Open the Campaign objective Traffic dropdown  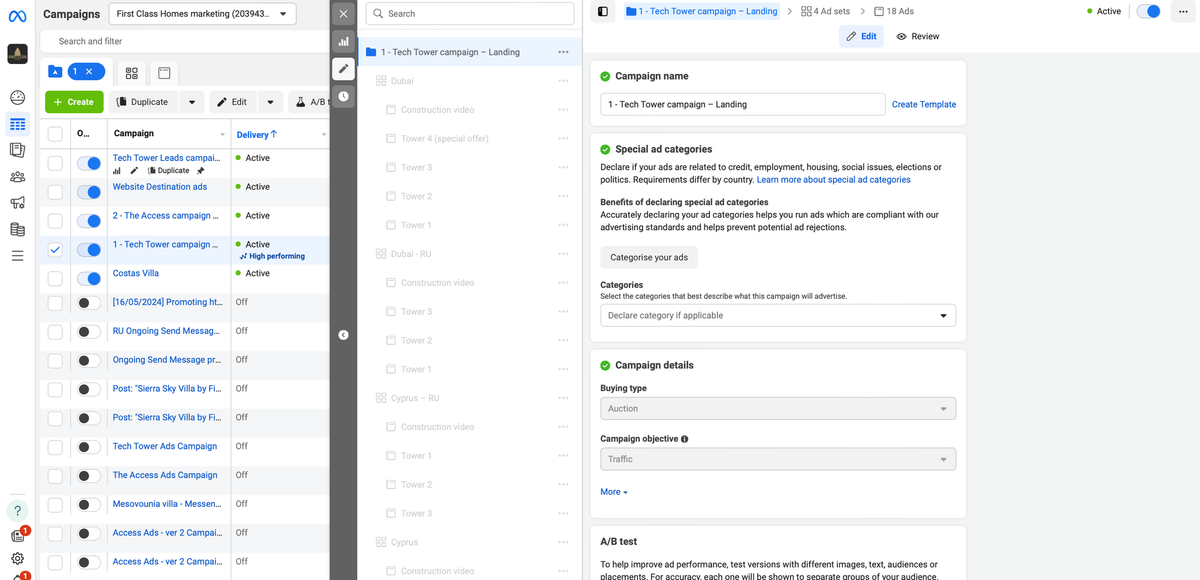coord(778,459)
